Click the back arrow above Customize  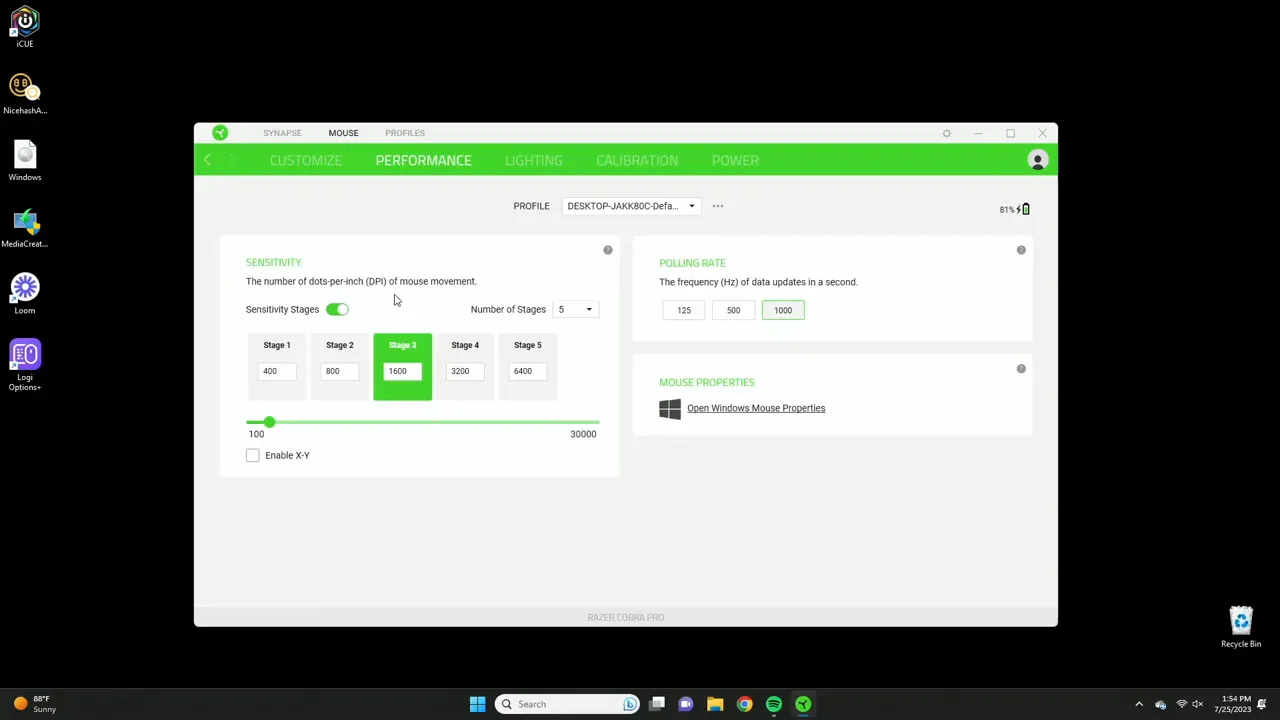(x=207, y=160)
